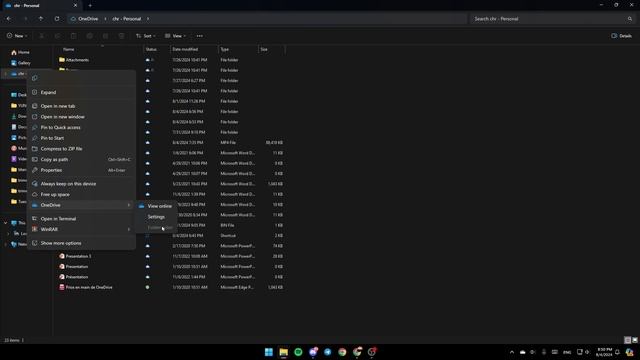Open Settings in the OneDrive submenu
Viewport: 640px width, 360px height.
click(157, 217)
